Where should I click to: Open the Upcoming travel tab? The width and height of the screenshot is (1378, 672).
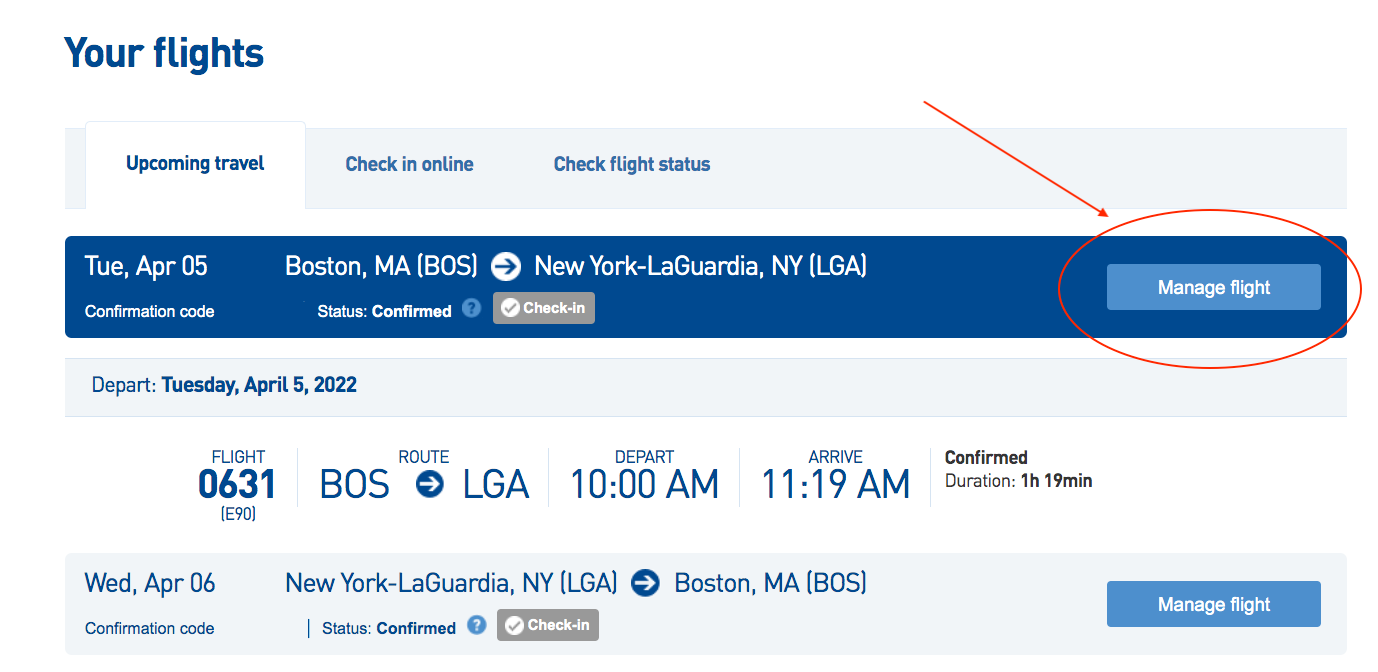point(195,163)
